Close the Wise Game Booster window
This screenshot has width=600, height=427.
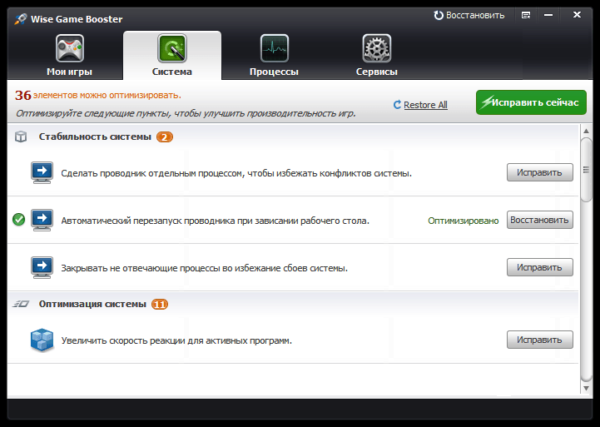577,15
